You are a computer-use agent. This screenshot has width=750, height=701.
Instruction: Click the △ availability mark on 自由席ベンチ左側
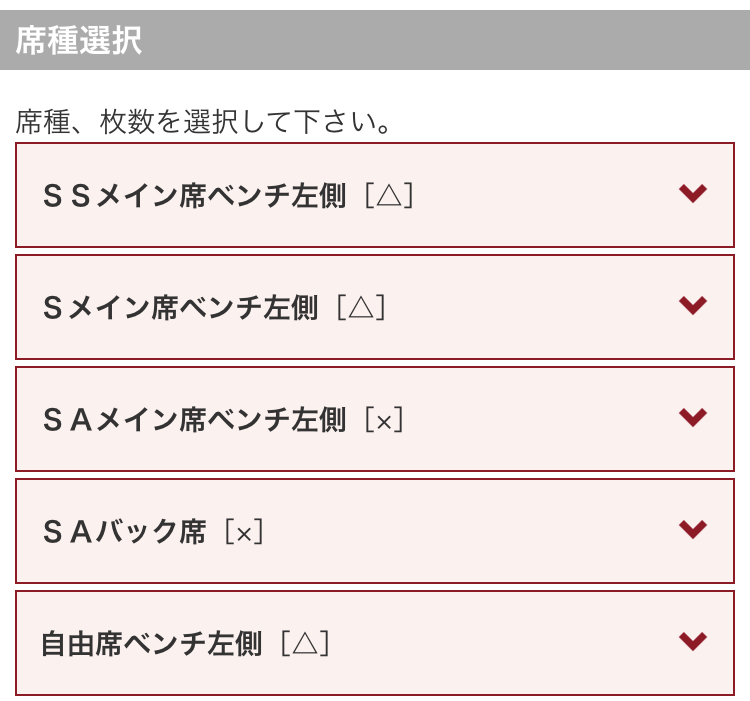pyautogui.click(x=305, y=644)
